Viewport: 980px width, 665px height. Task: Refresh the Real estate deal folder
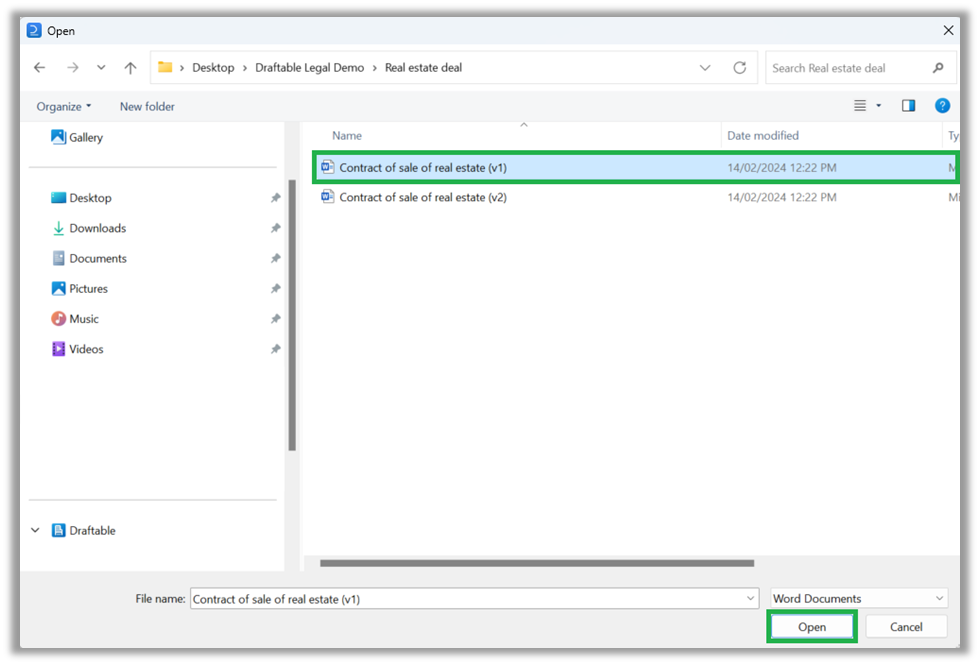point(740,67)
